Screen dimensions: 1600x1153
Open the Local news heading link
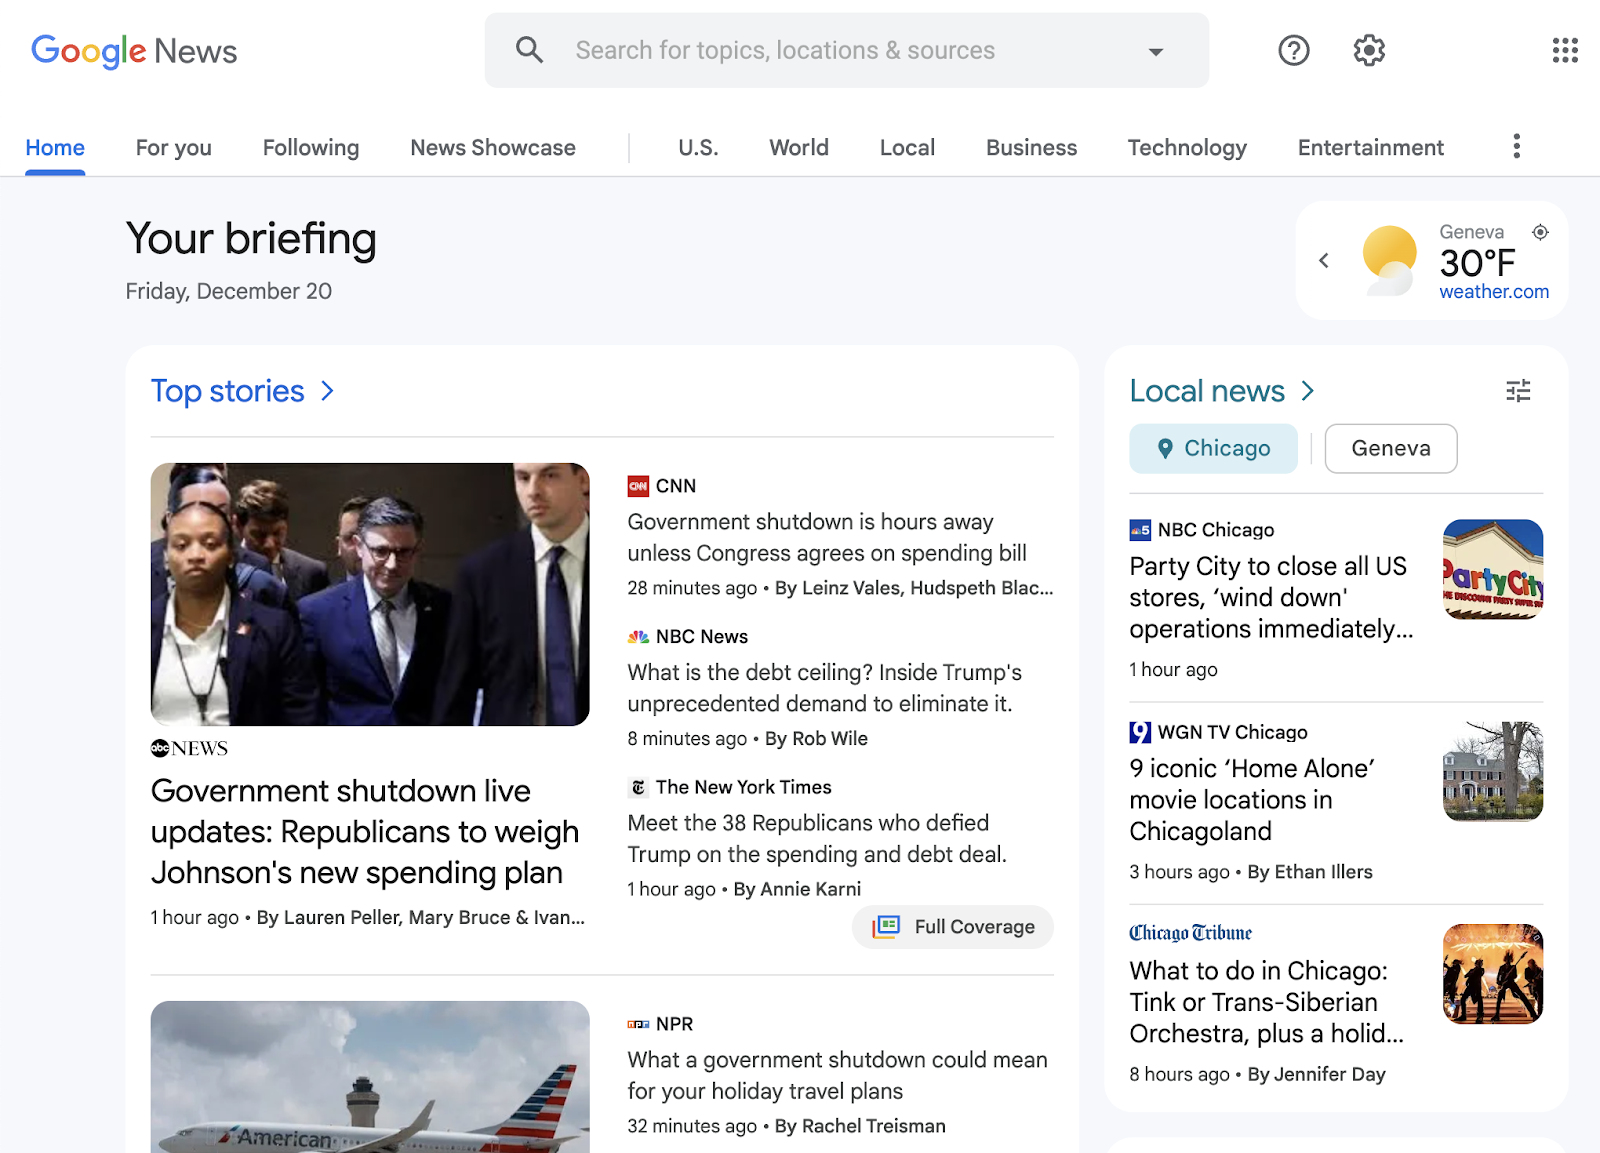pyautogui.click(x=1207, y=391)
